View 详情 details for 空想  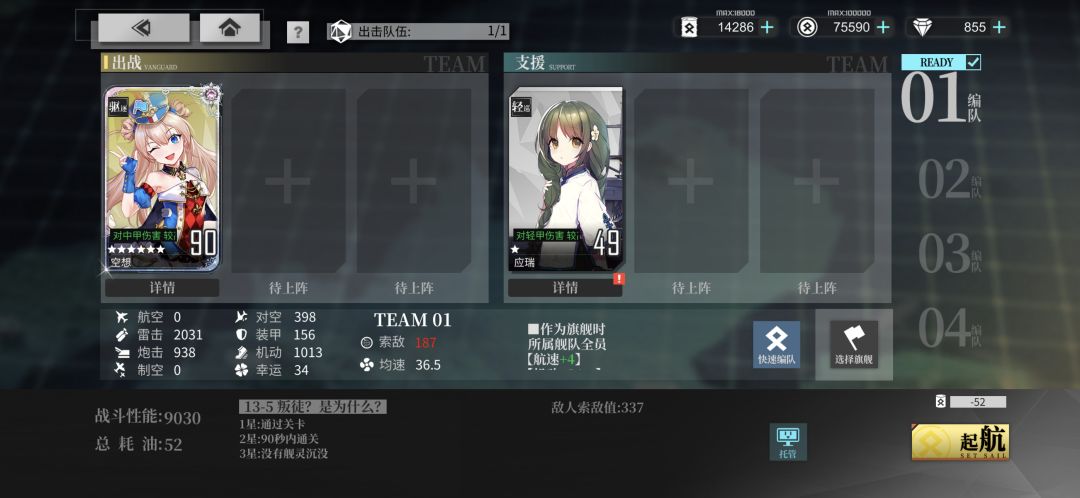tap(162, 288)
